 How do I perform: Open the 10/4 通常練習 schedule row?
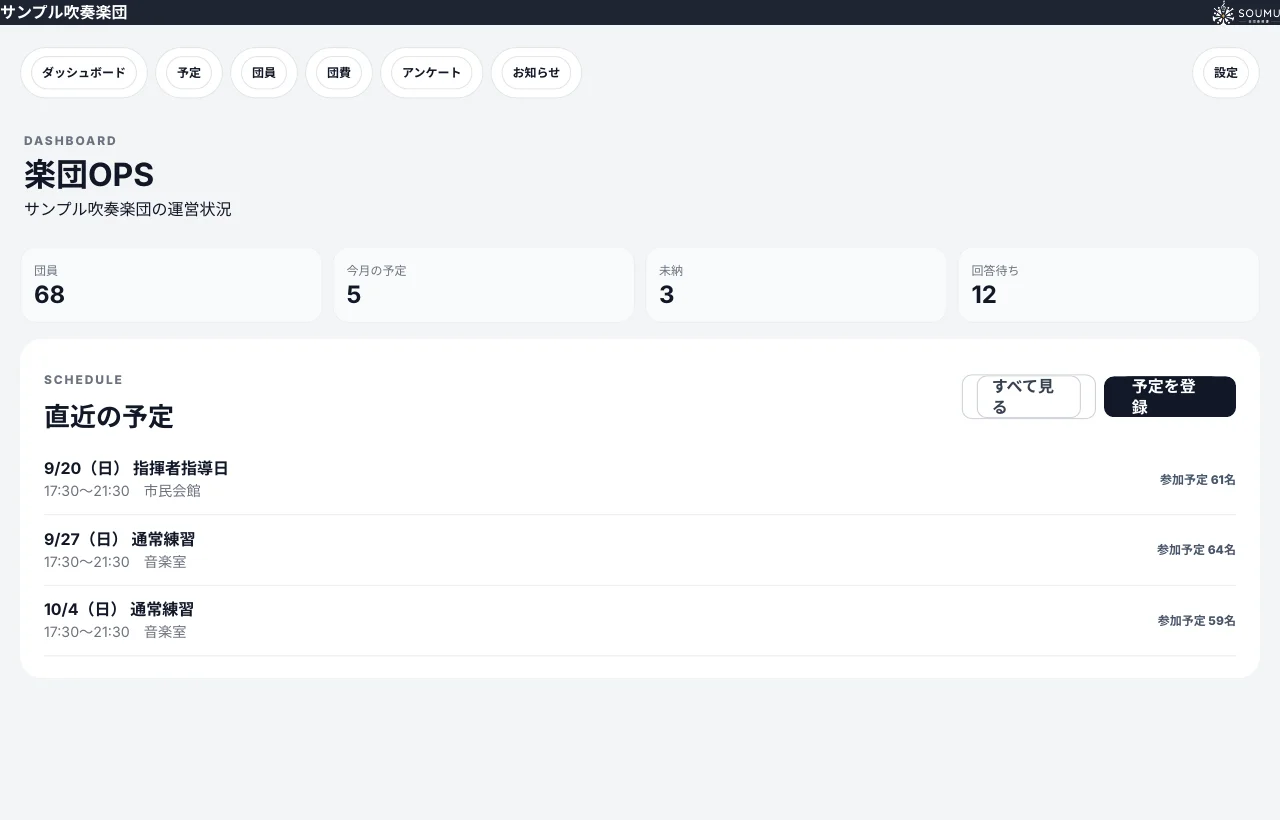[x=640, y=620]
